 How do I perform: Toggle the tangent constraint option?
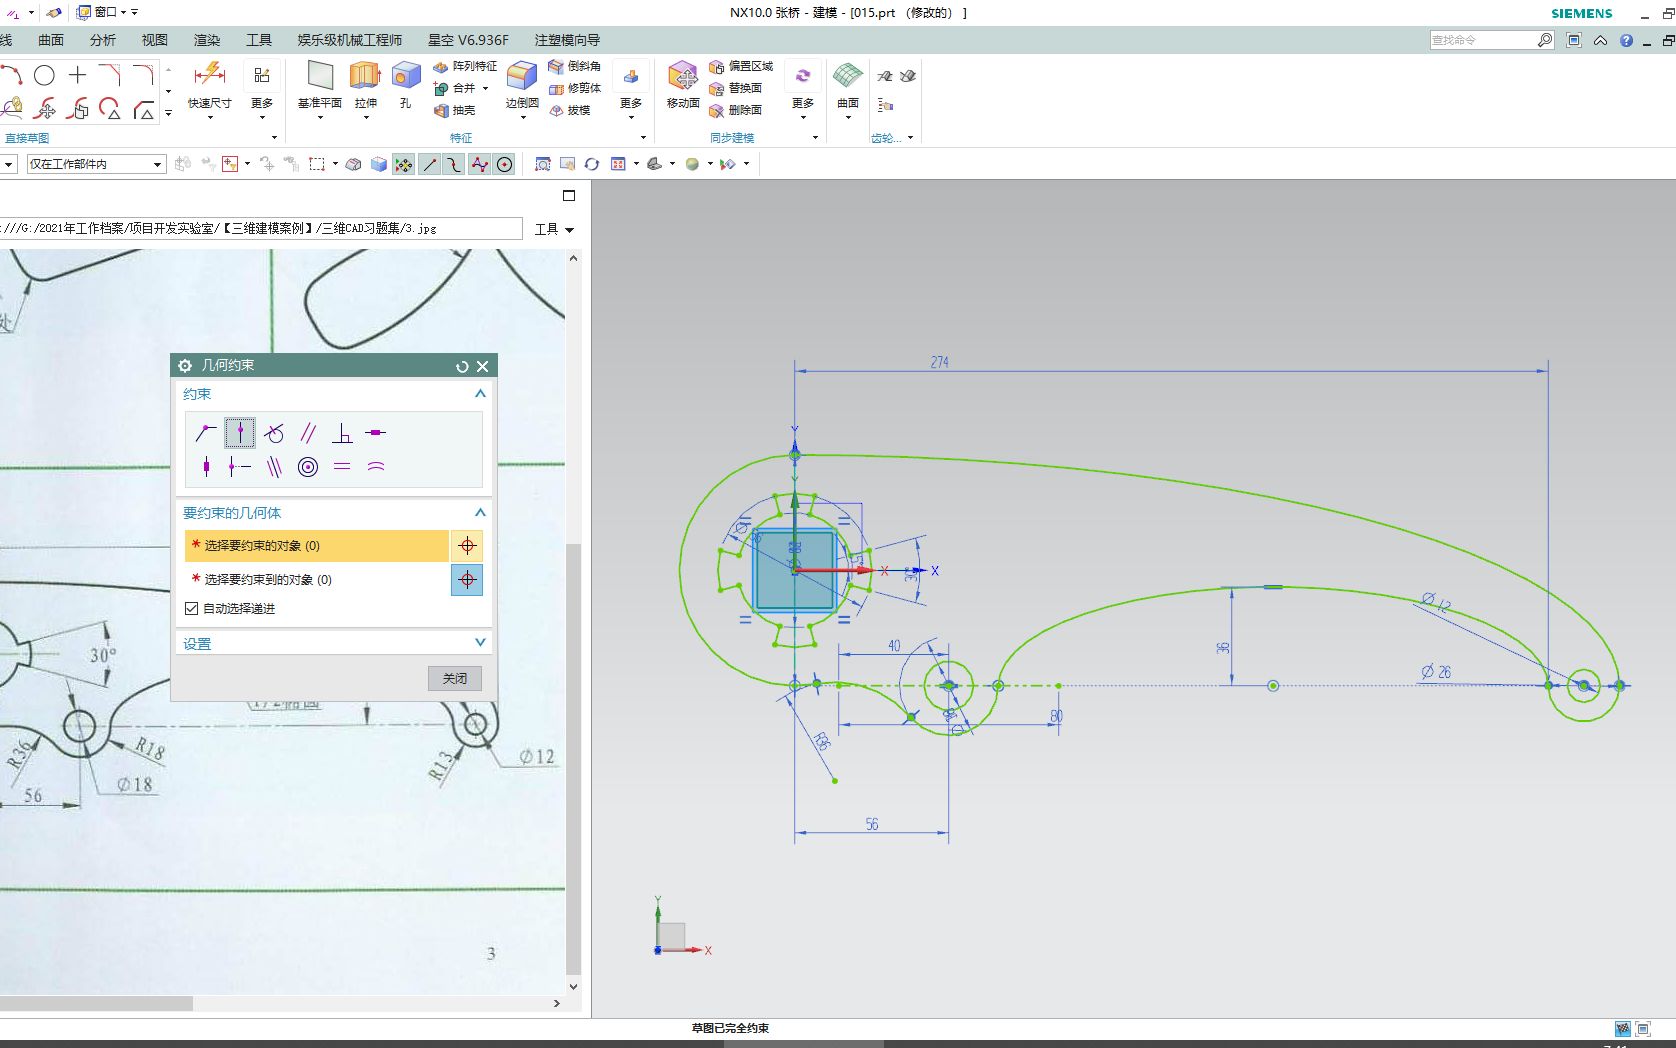point(274,433)
